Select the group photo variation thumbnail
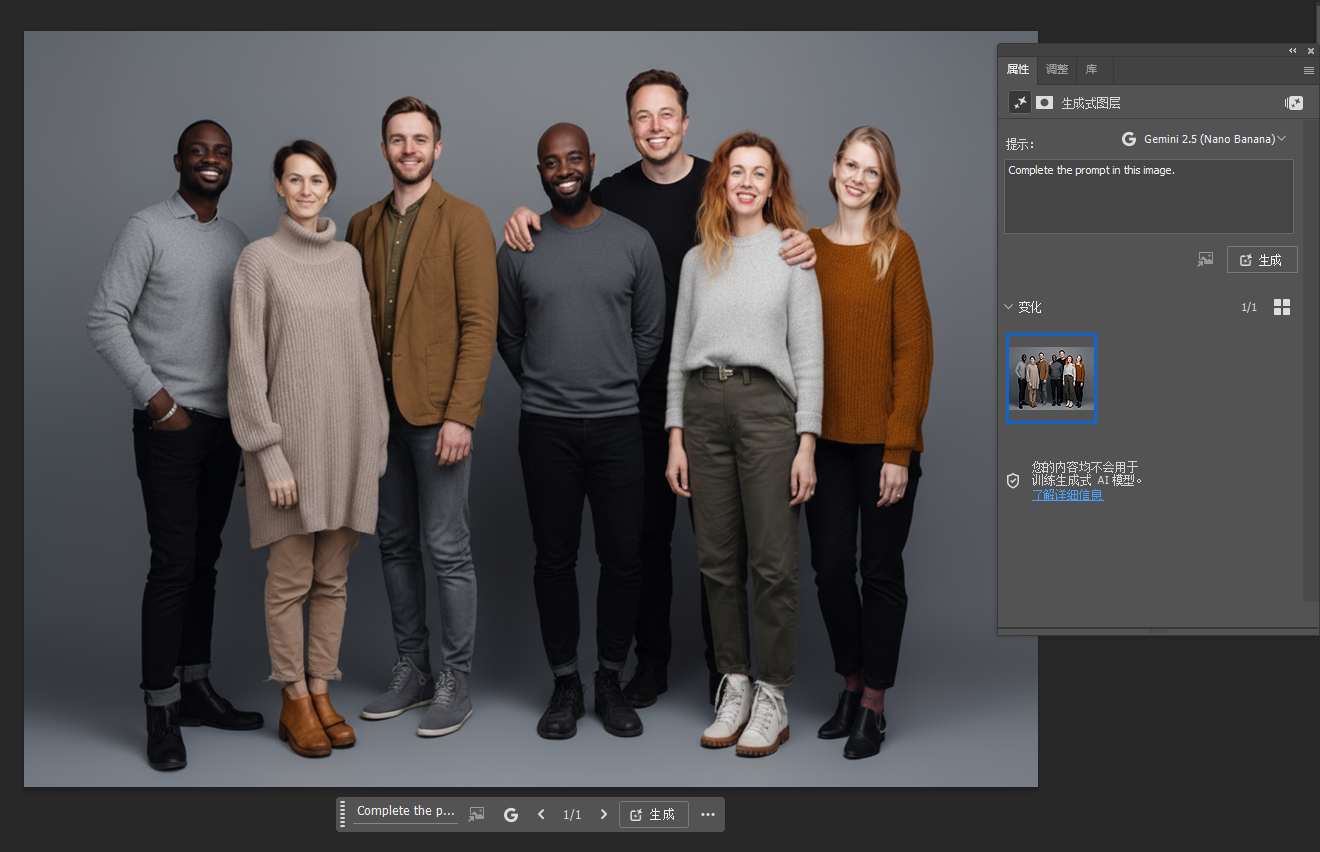The image size is (1320, 852). (1051, 378)
